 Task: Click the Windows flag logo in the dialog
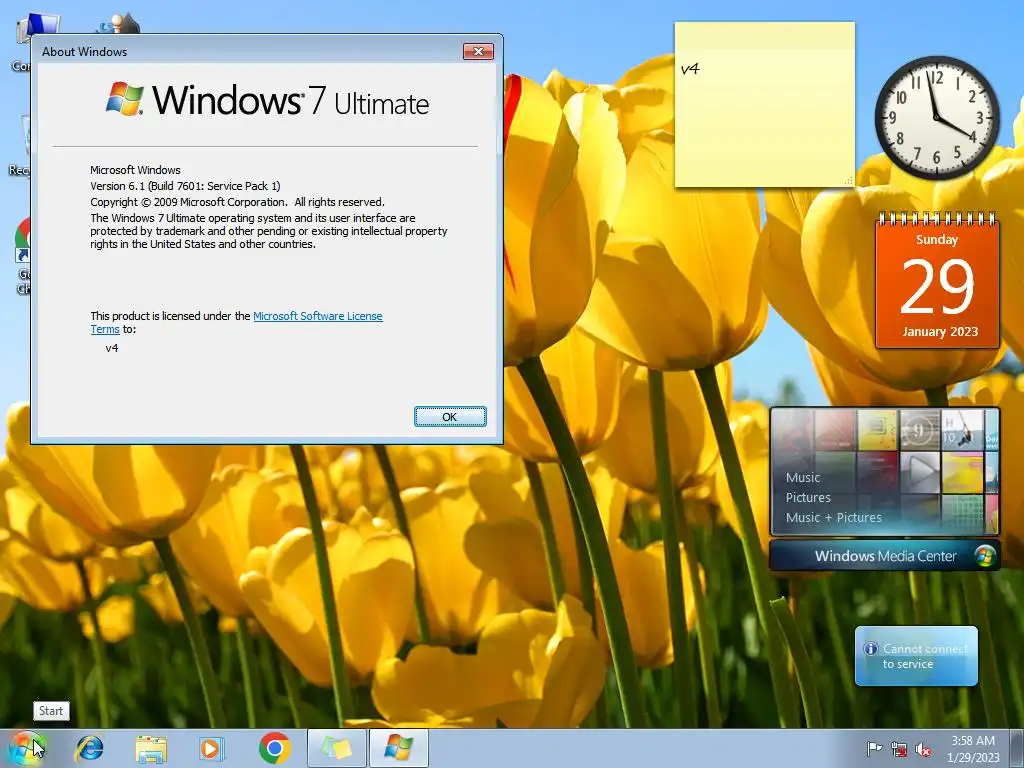pyautogui.click(x=125, y=99)
